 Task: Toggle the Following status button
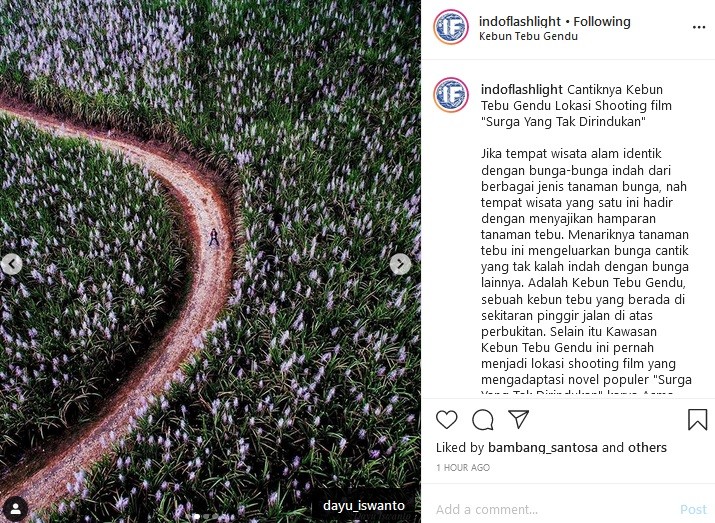[602, 21]
